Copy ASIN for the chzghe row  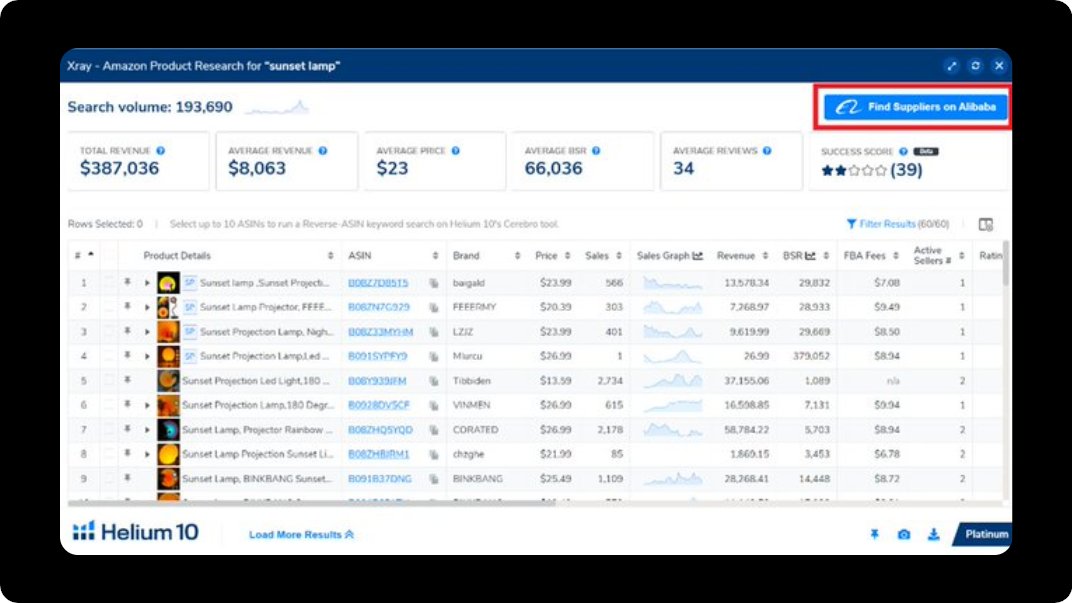point(433,455)
